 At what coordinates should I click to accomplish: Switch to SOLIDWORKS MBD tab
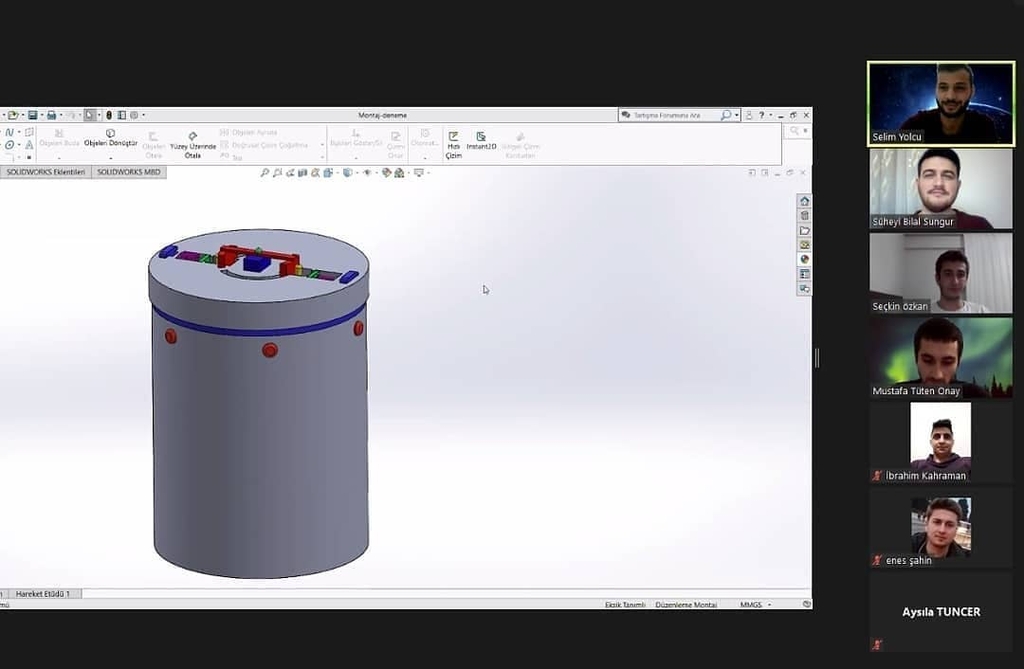[x=128, y=172]
